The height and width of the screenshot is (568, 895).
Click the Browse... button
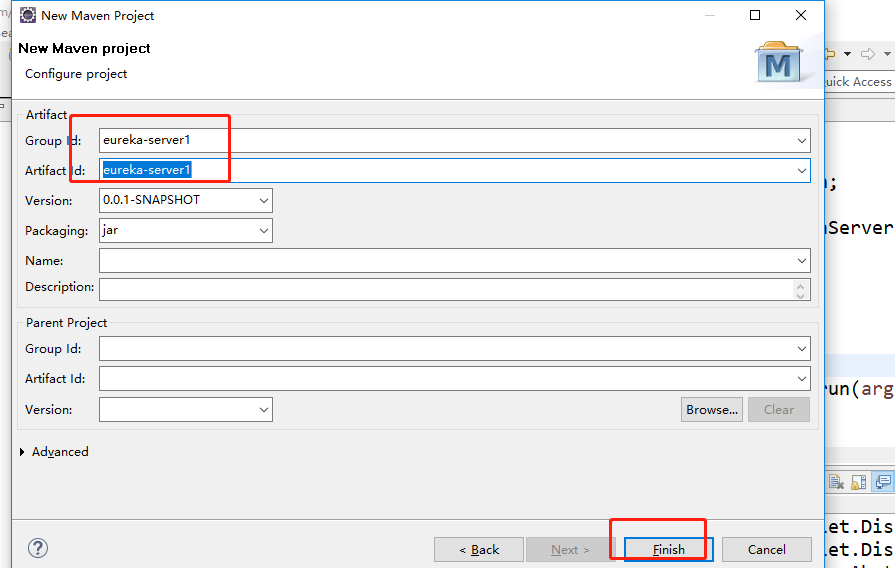[712, 410]
